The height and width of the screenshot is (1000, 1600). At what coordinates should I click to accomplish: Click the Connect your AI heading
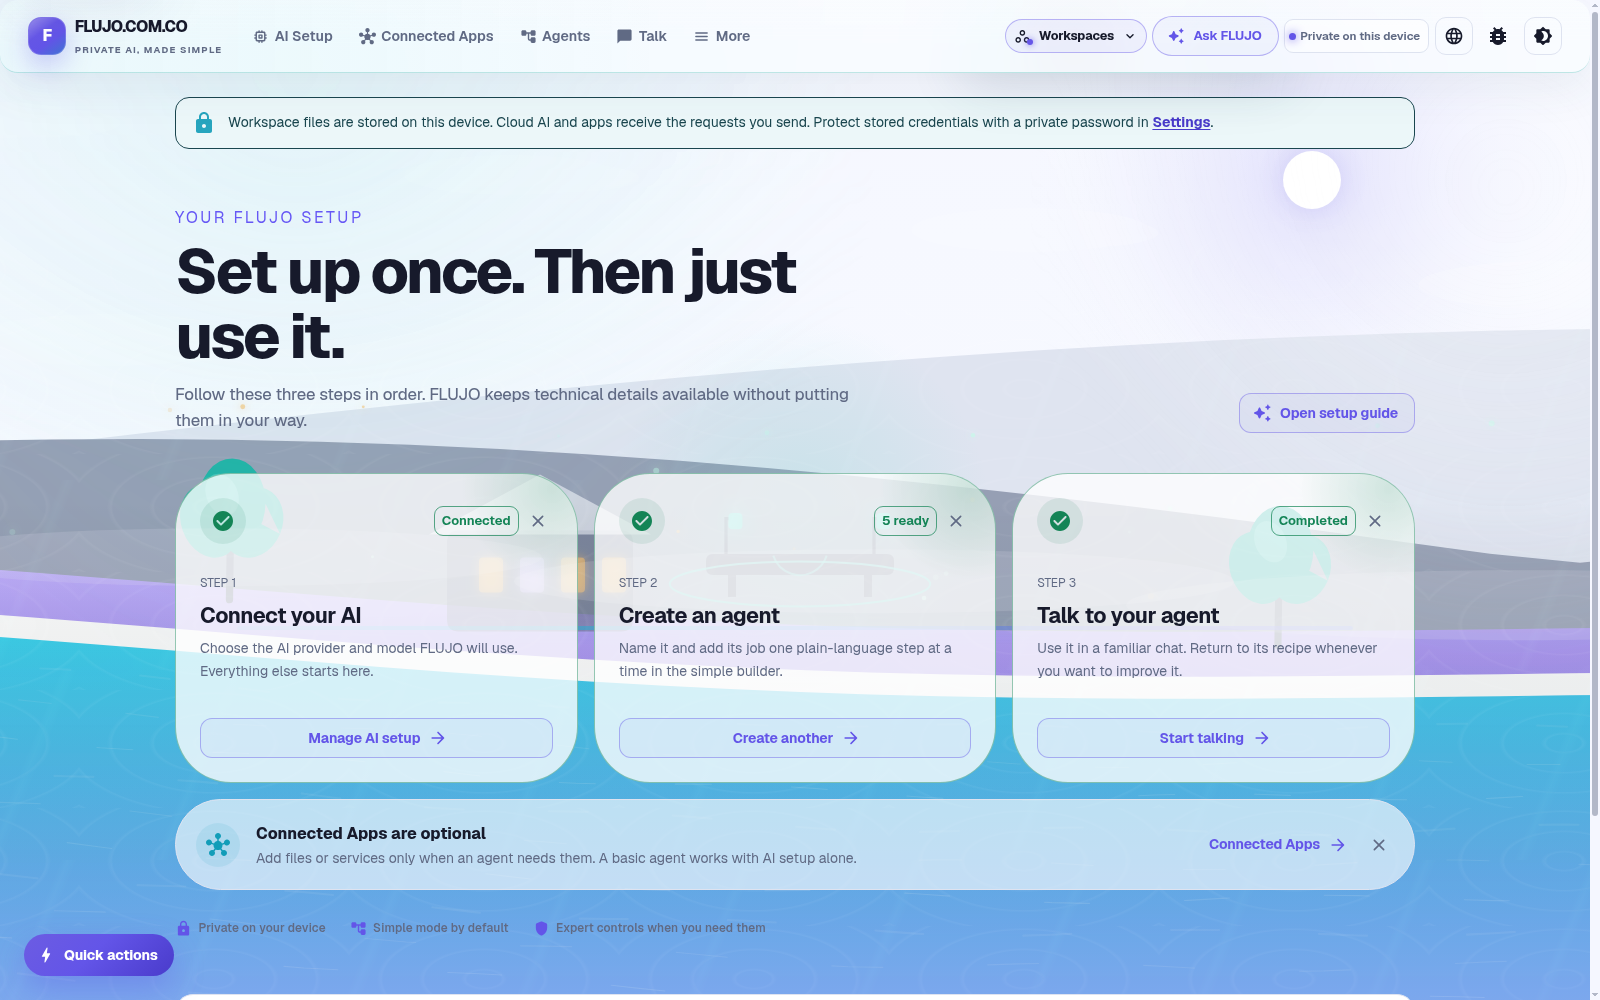pos(281,616)
